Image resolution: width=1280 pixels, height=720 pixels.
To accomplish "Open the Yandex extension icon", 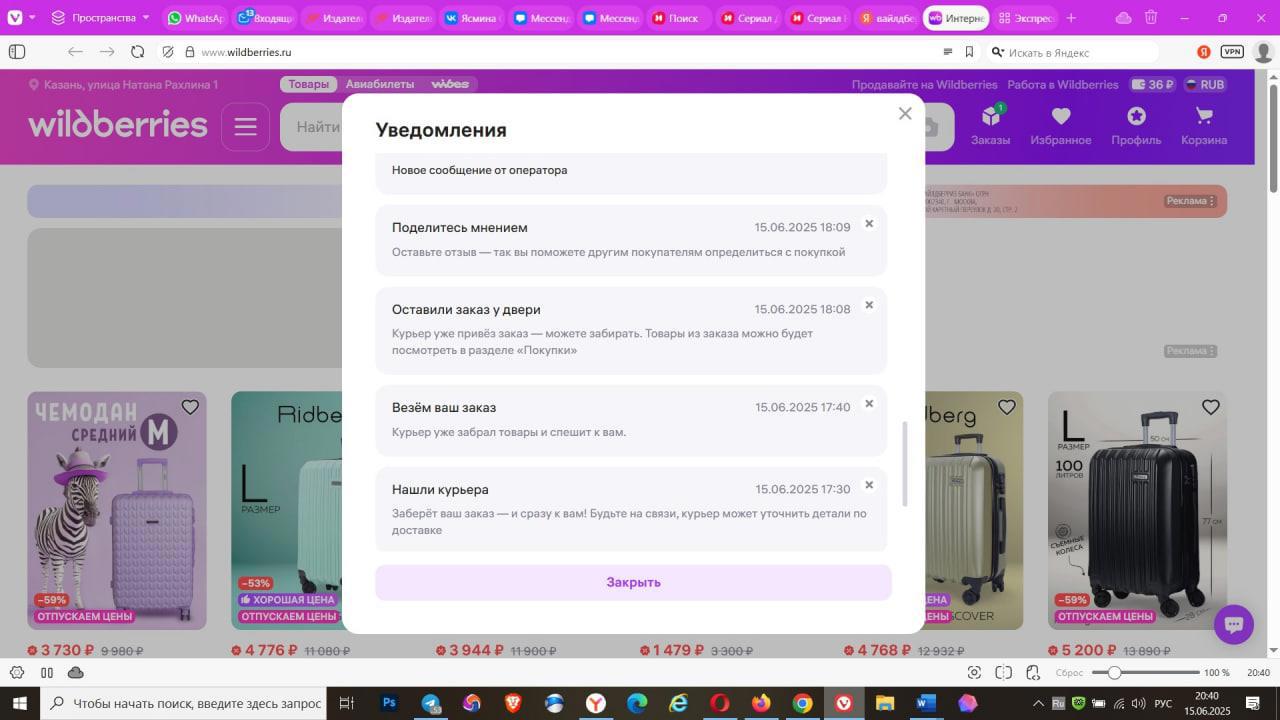I will click(x=1204, y=52).
